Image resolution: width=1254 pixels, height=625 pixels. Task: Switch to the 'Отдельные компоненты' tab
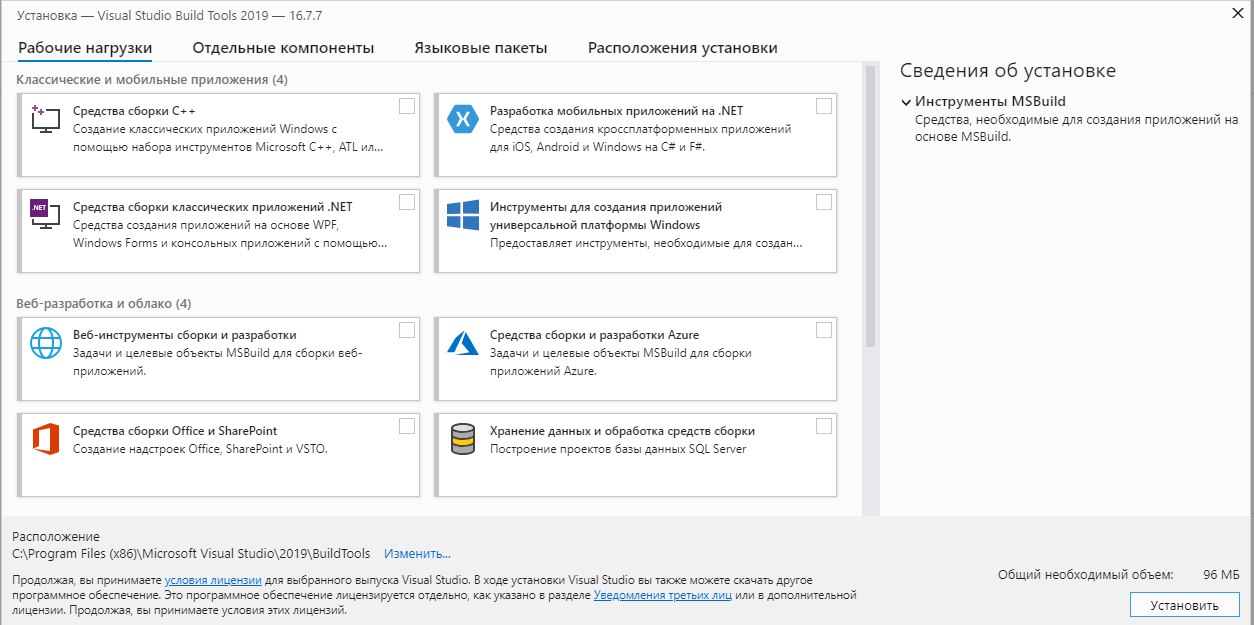pos(283,48)
